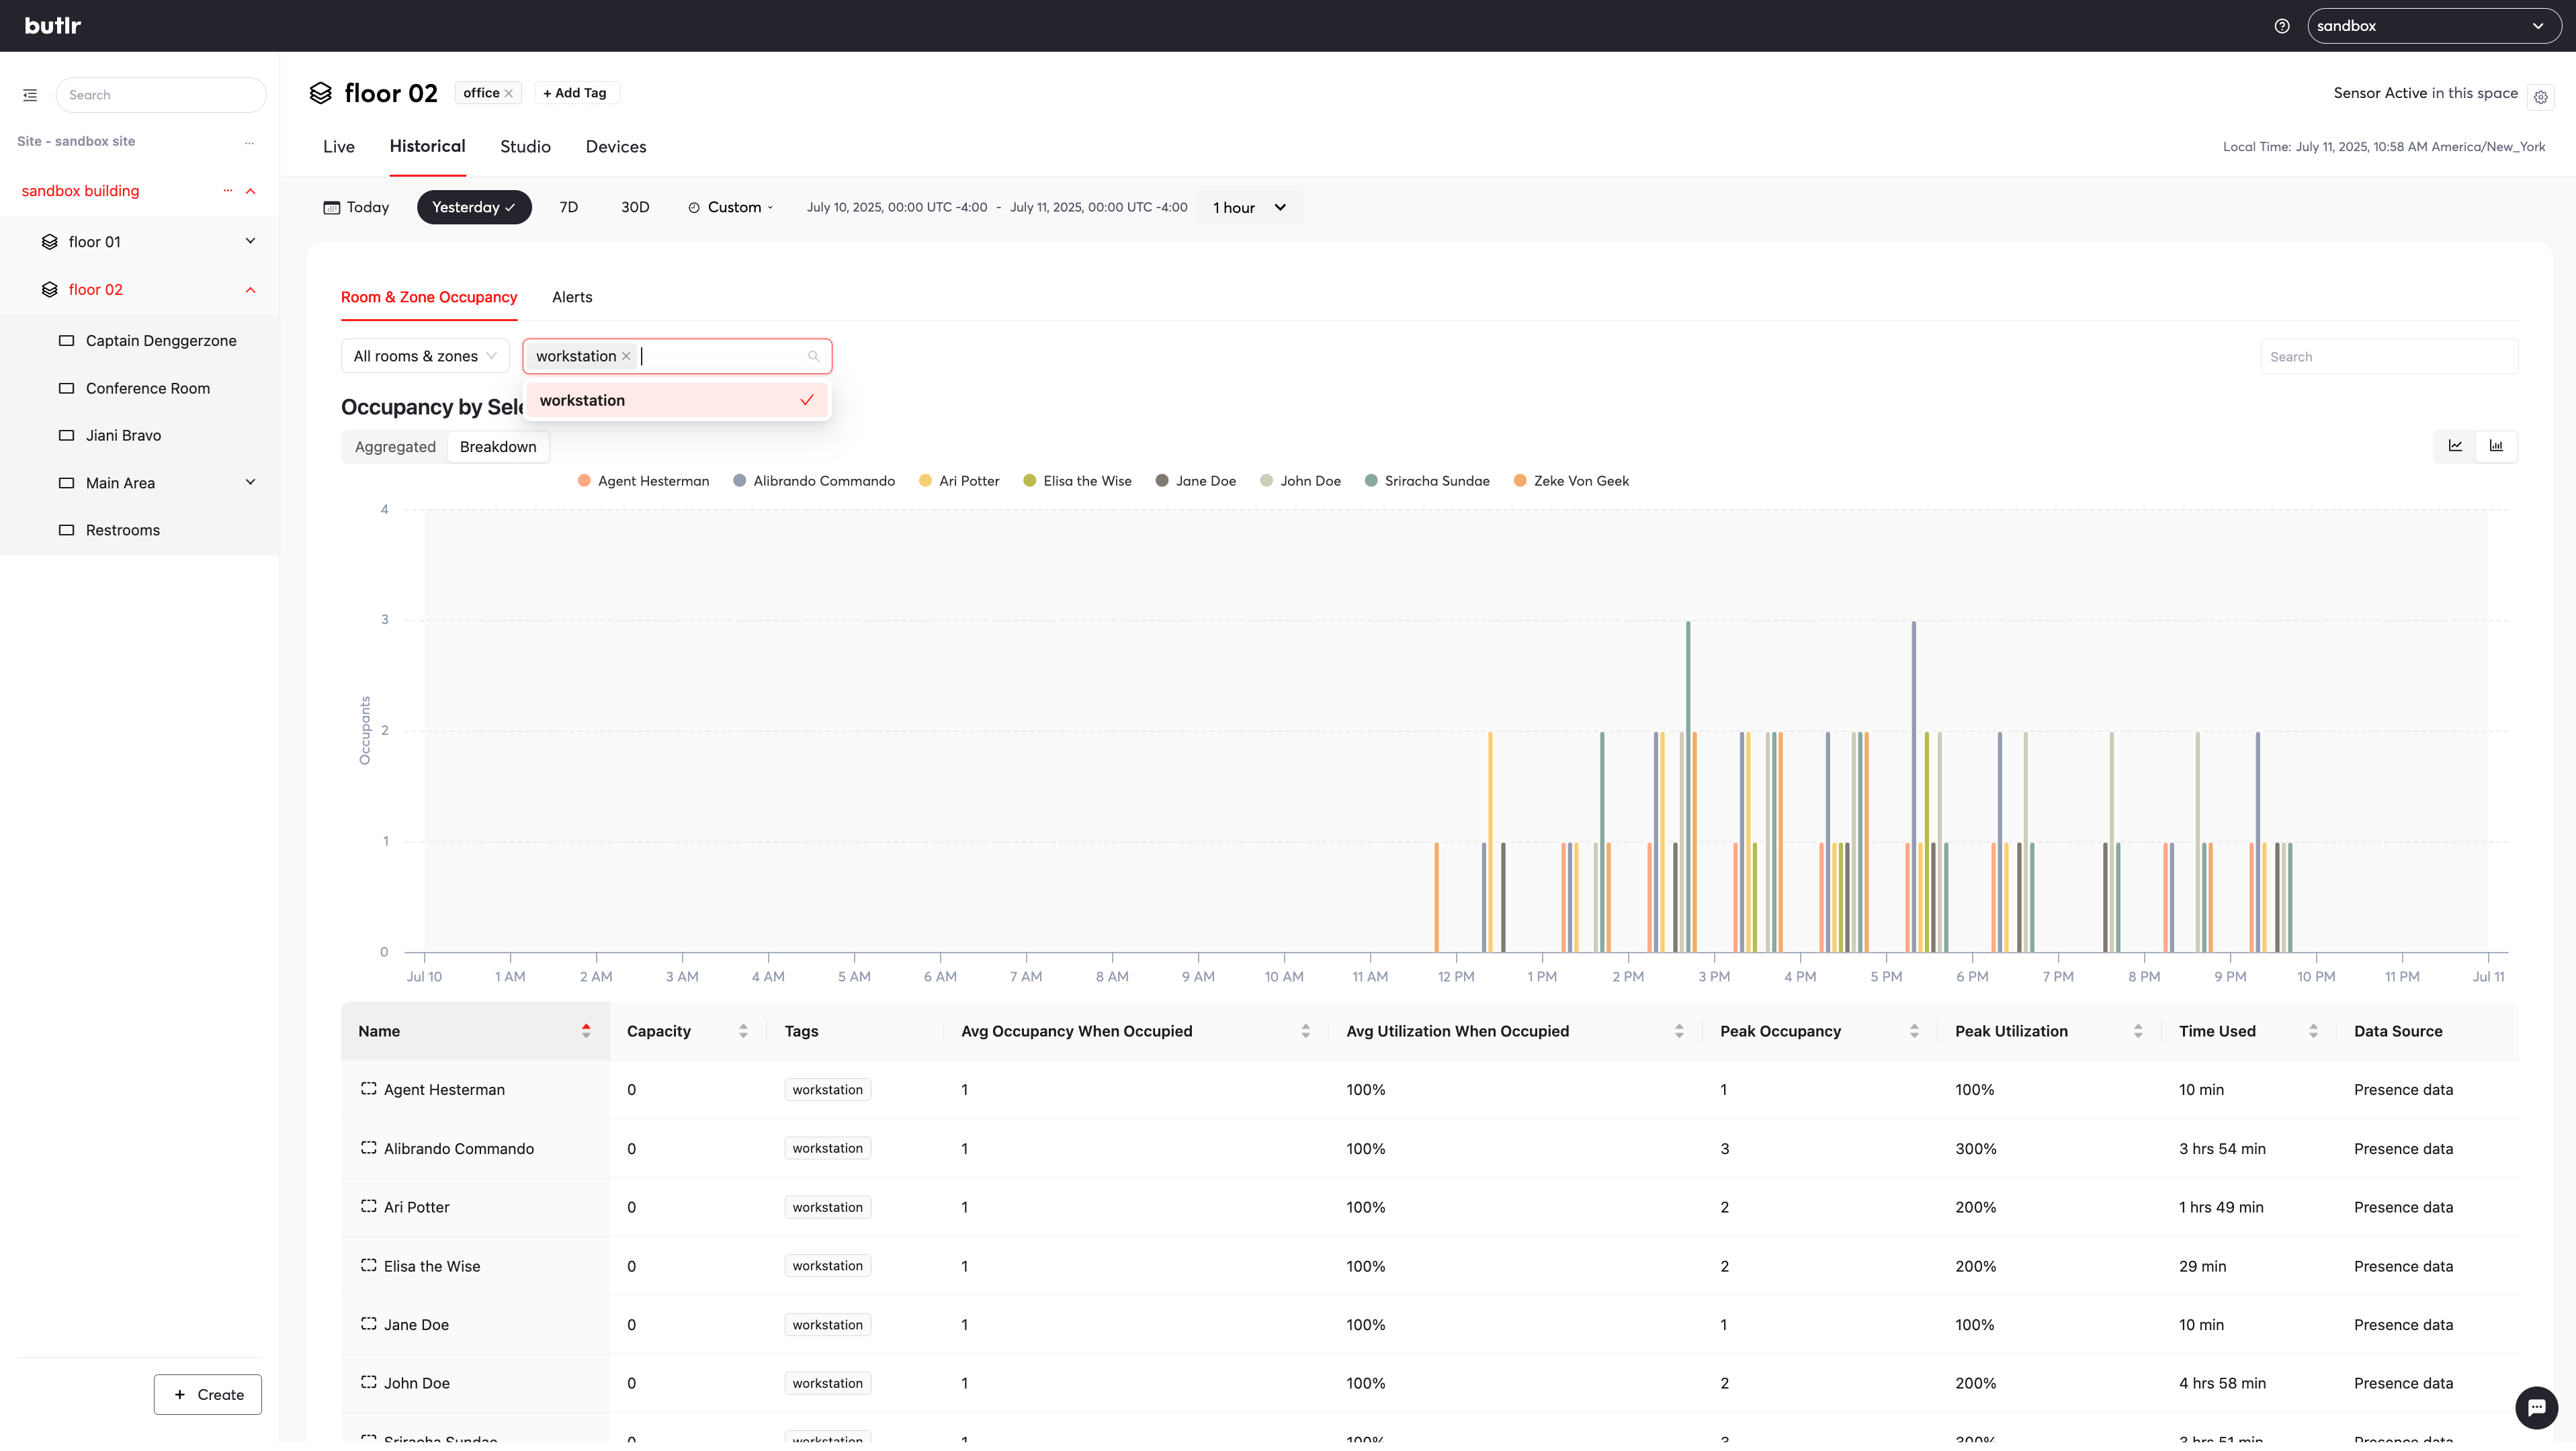Sort by Peak Utilization column
This screenshot has height=1451, width=2576.
click(2138, 1031)
